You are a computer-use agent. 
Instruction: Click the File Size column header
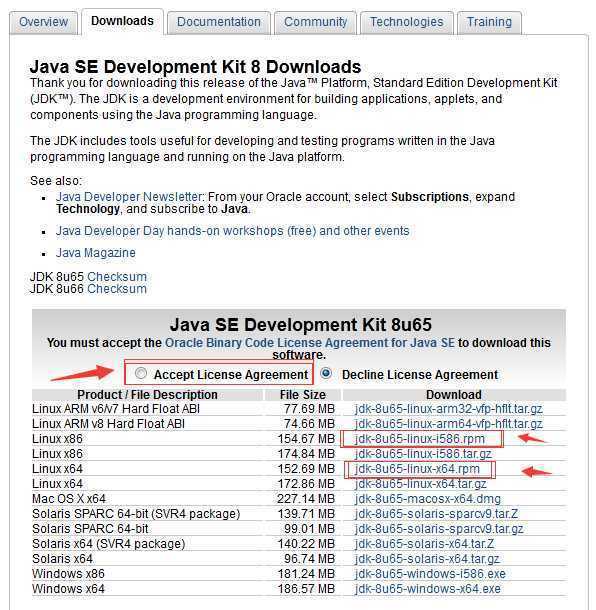click(x=303, y=394)
